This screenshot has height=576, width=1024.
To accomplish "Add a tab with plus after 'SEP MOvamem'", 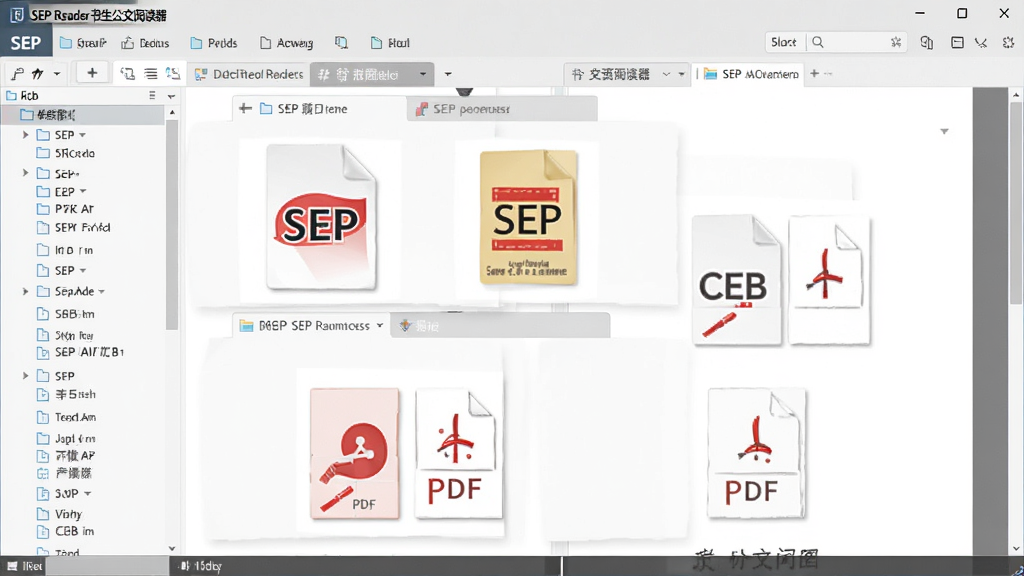I will point(814,74).
